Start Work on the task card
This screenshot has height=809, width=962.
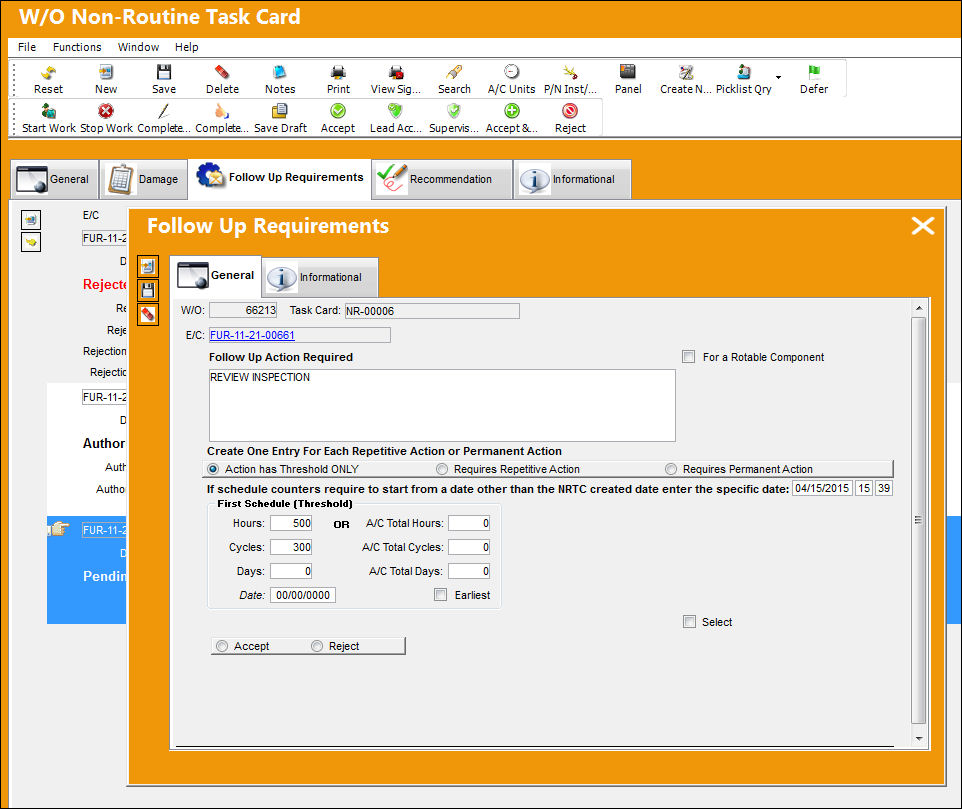click(x=48, y=112)
